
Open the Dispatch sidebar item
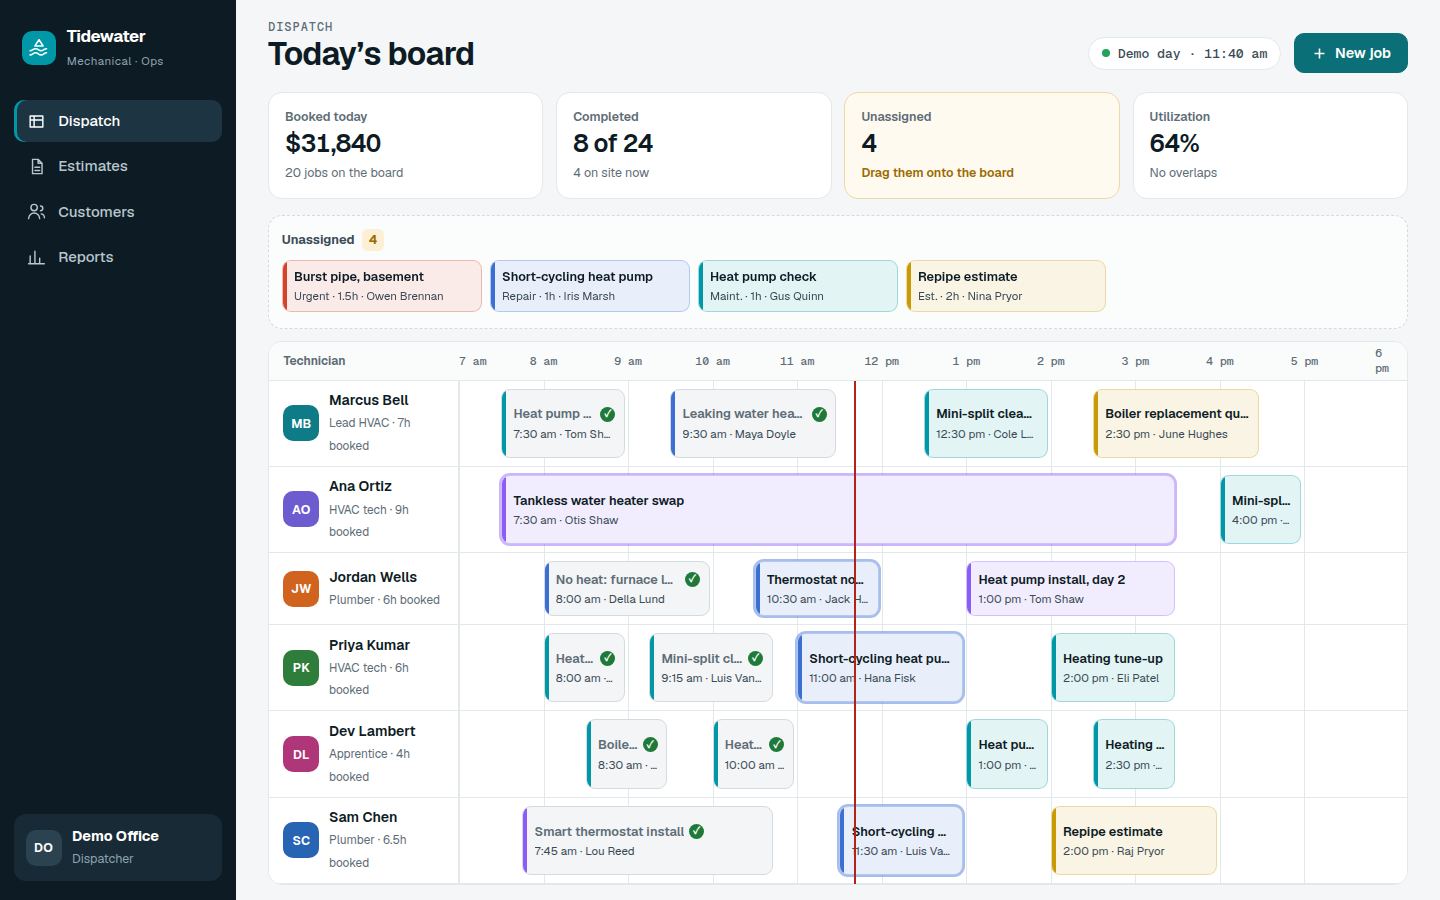click(118, 121)
